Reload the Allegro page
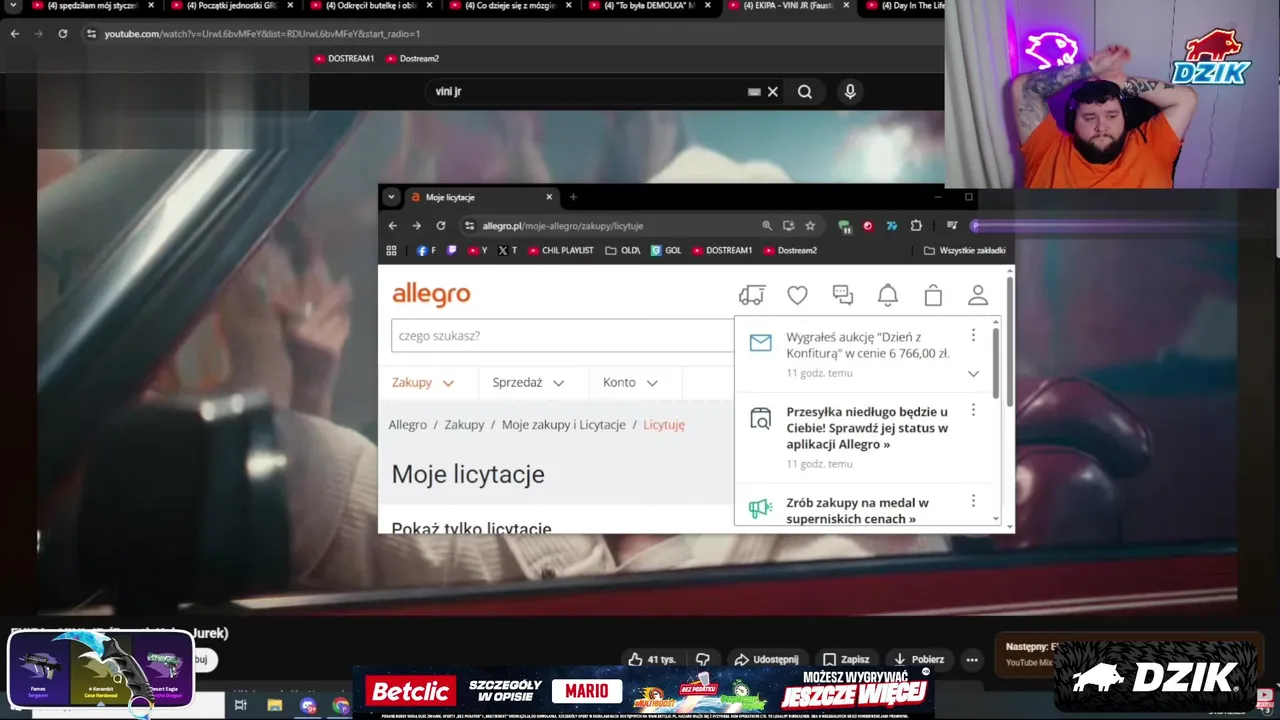The width and height of the screenshot is (1280, 720). (441, 226)
